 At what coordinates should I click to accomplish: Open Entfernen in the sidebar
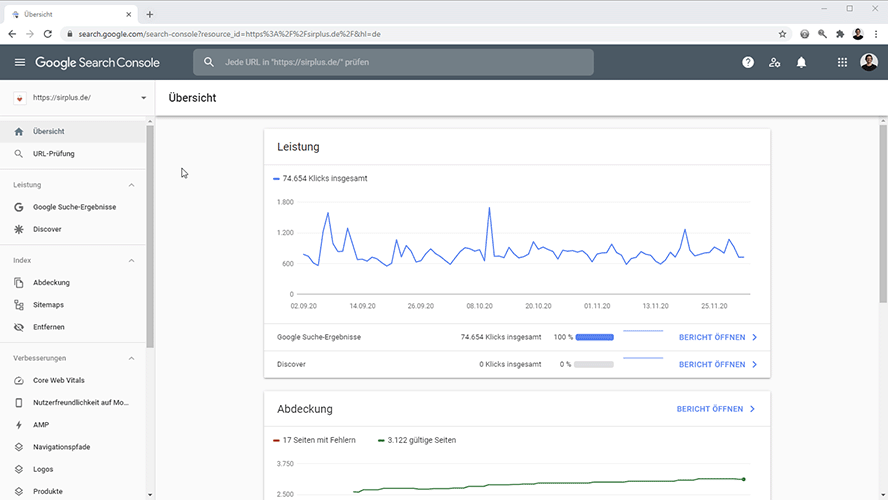click(72, 327)
